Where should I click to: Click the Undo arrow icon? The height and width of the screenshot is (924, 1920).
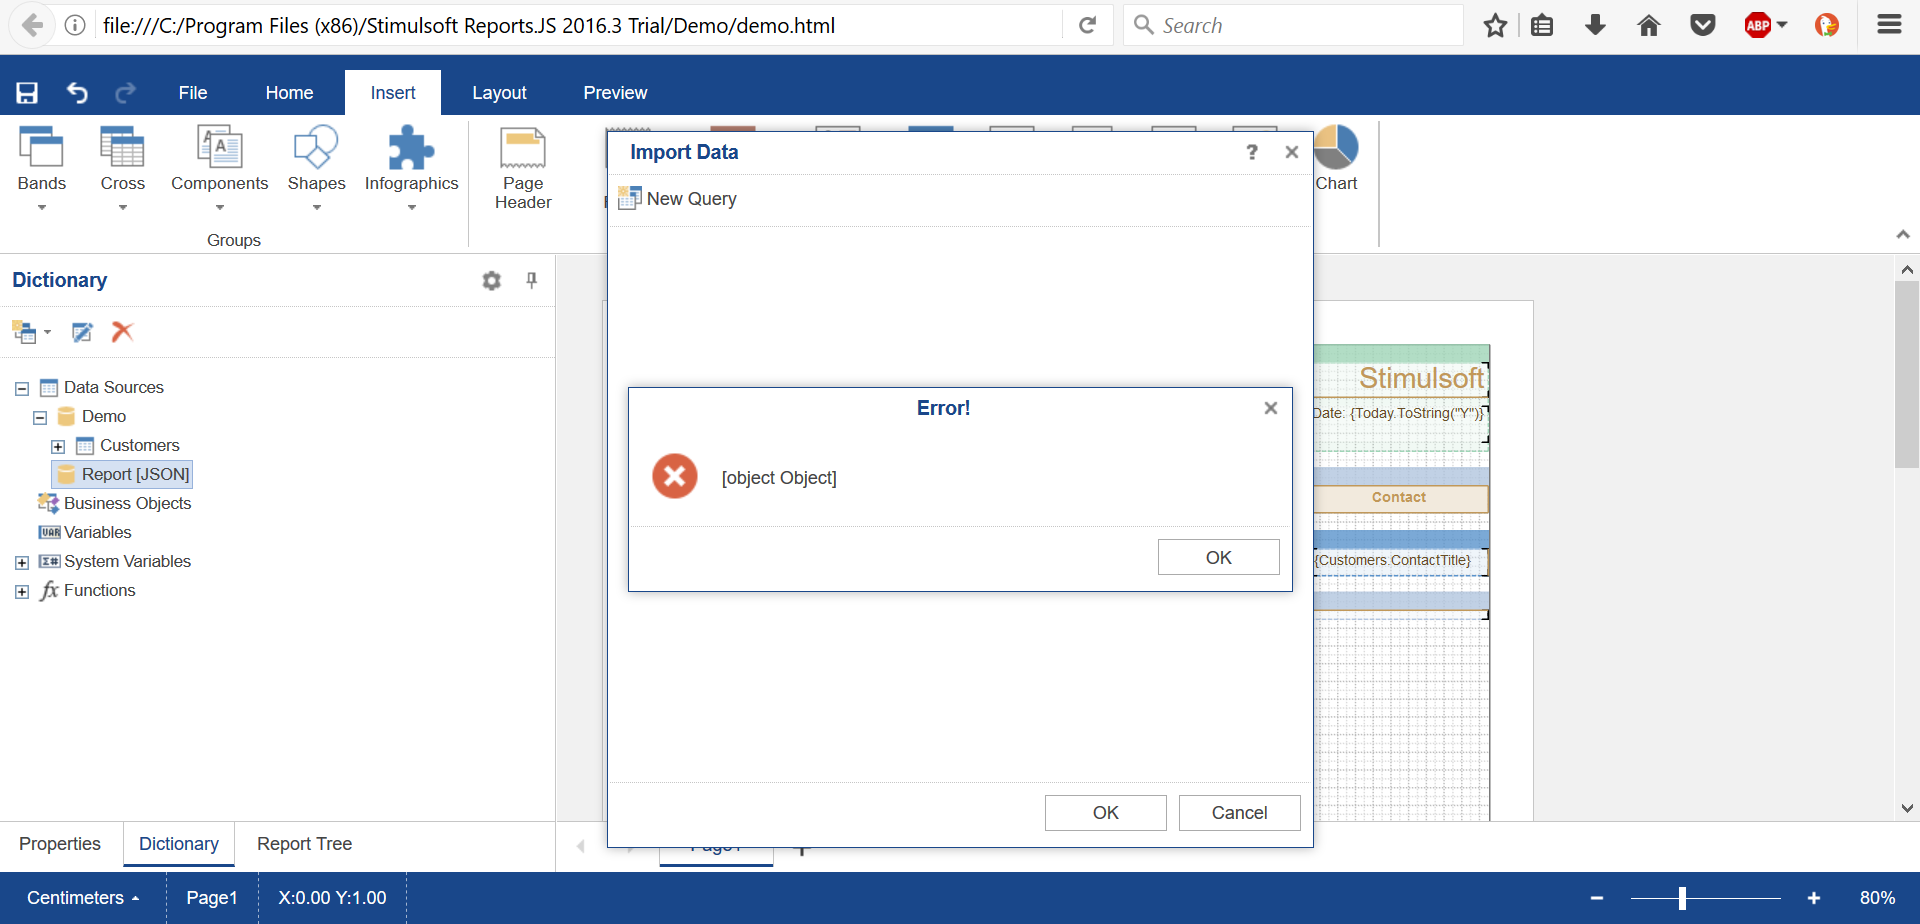click(77, 93)
